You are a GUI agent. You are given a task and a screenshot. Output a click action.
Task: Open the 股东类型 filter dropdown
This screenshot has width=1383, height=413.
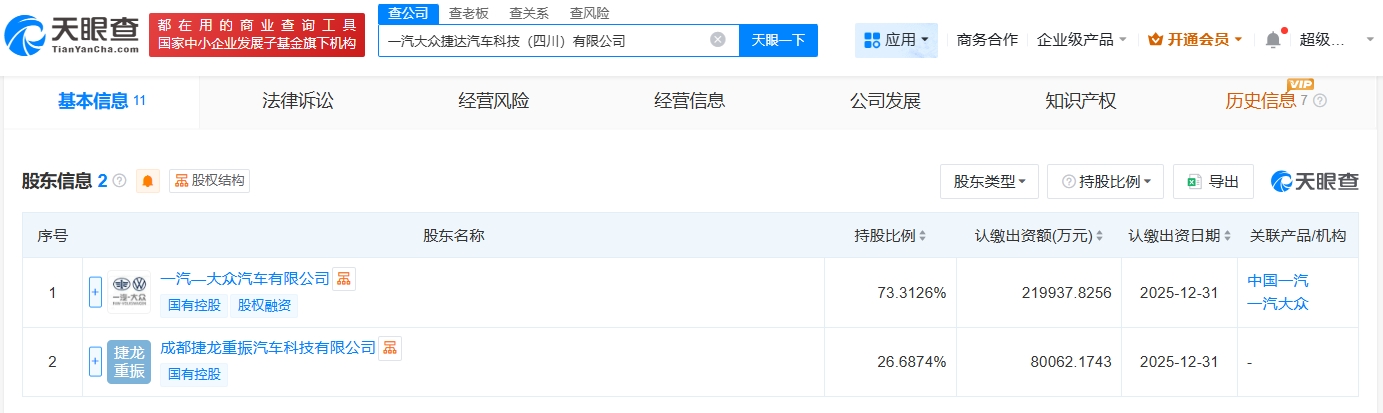989,181
